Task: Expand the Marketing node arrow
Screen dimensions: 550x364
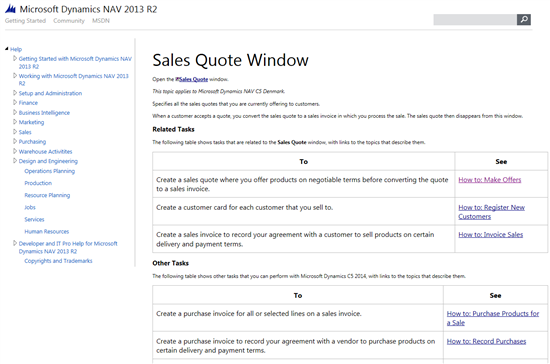Action: pyautogui.click(x=15, y=122)
